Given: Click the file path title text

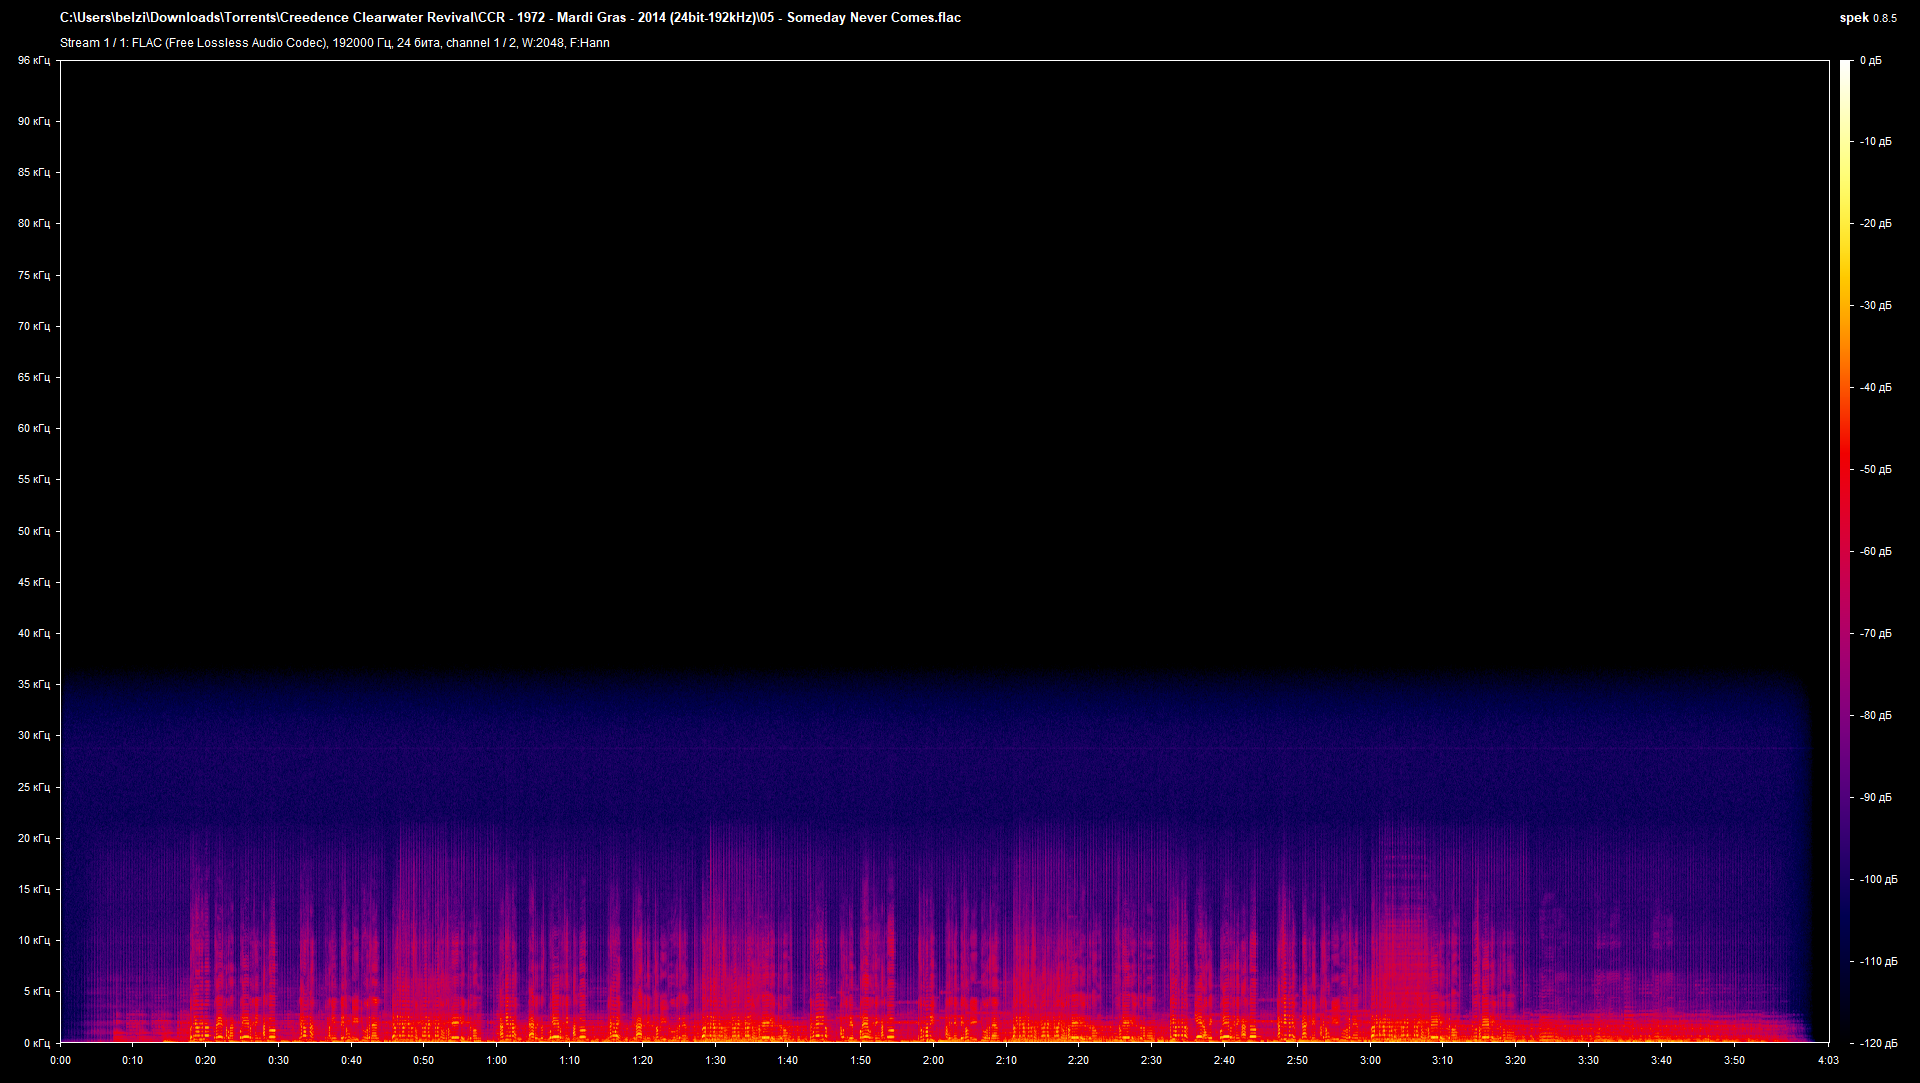Looking at the screenshot, I should (510, 17).
